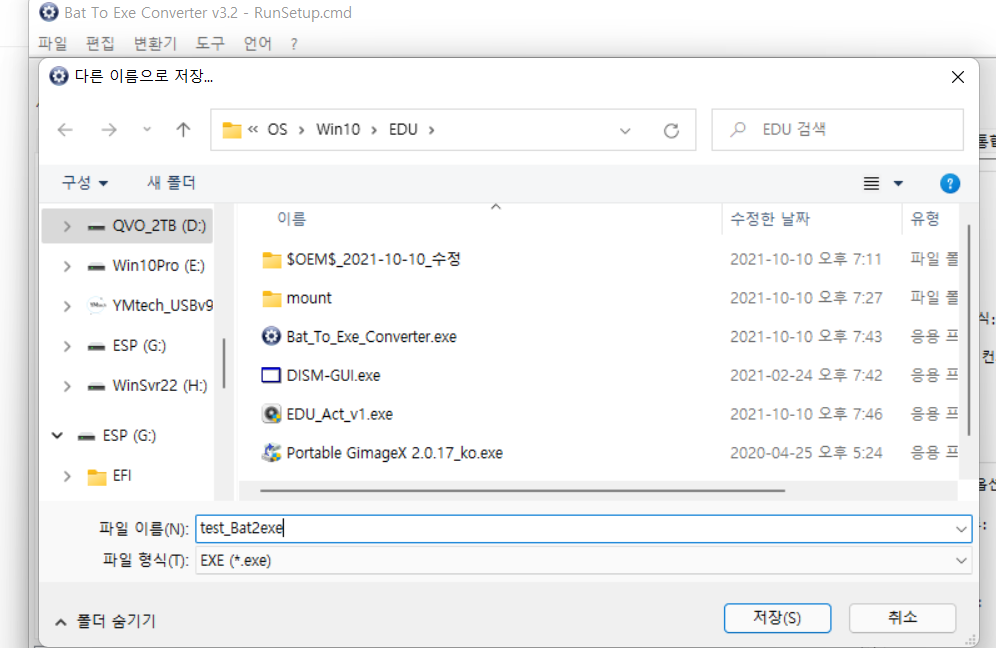The width and height of the screenshot is (996, 648).
Task: Open view options dropdown arrow
Action: point(898,184)
